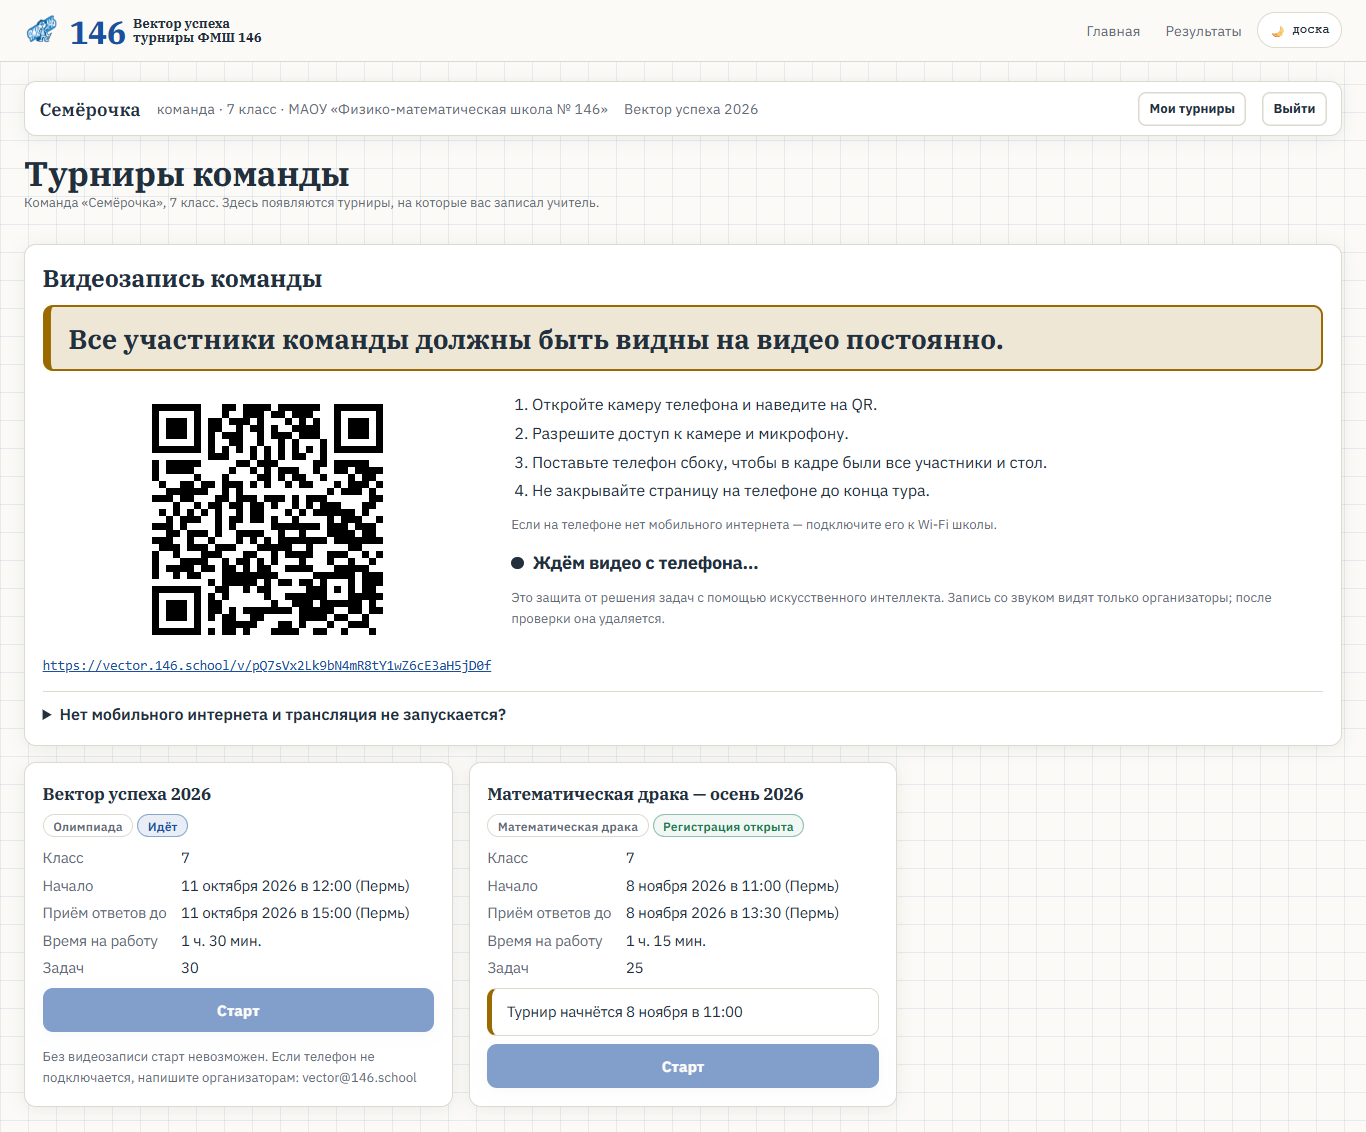The width and height of the screenshot is (1366, 1132).
Task: Click the «Вектор успеха 2026» text in team bar
Action: (x=691, y=109)
